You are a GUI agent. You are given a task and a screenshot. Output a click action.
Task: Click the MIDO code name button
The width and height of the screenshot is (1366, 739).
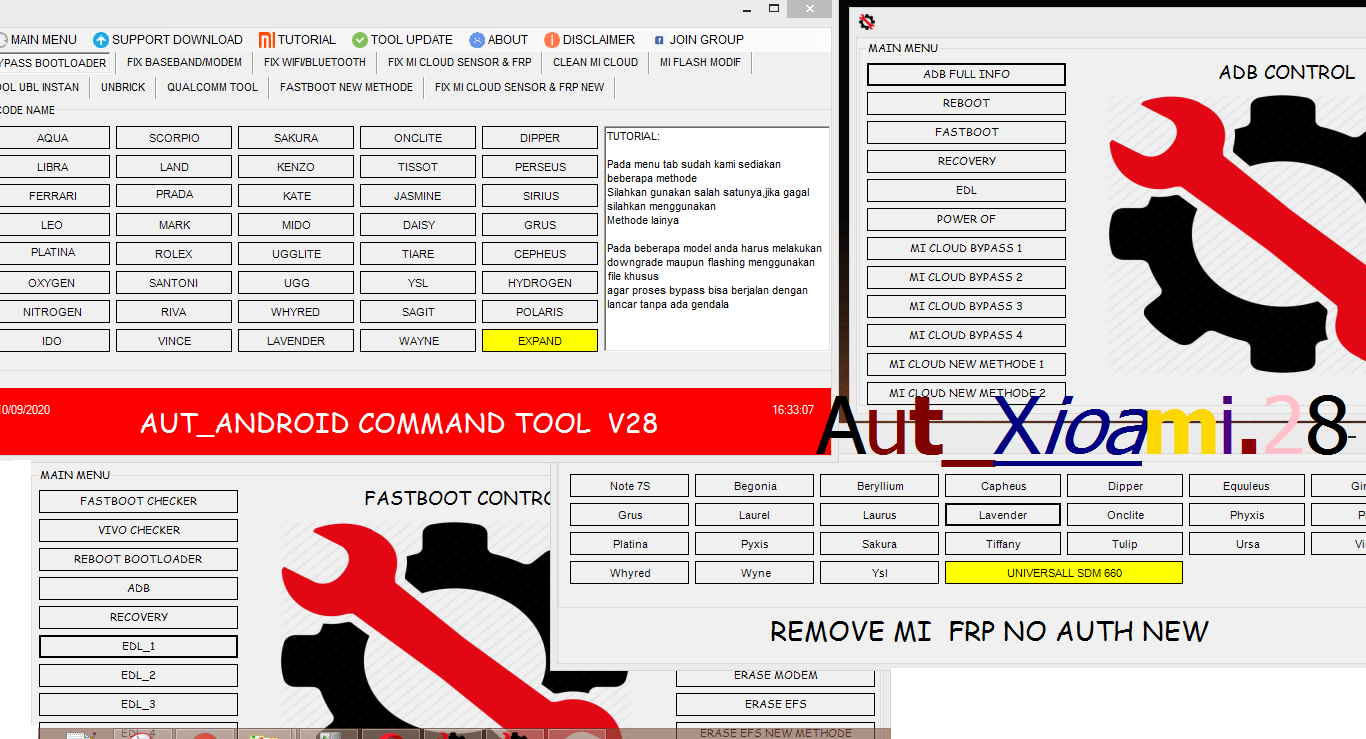(x=296, y=225)
